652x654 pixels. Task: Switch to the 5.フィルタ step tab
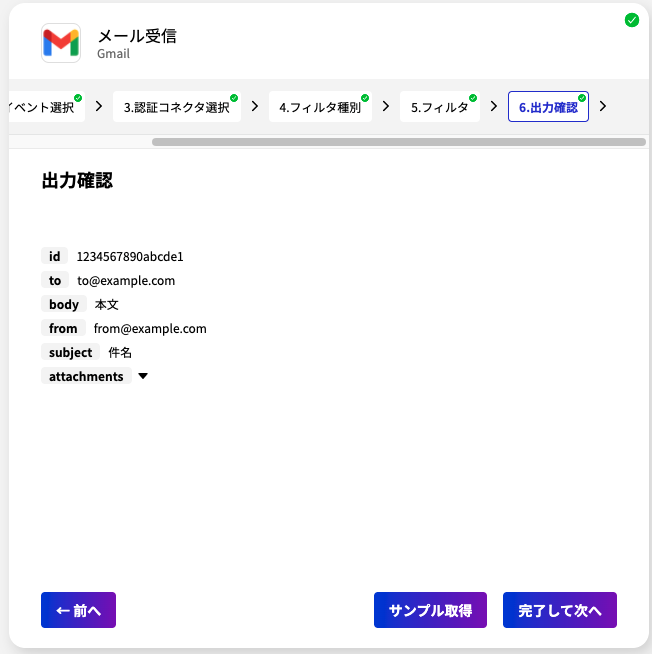coord(440,107)
